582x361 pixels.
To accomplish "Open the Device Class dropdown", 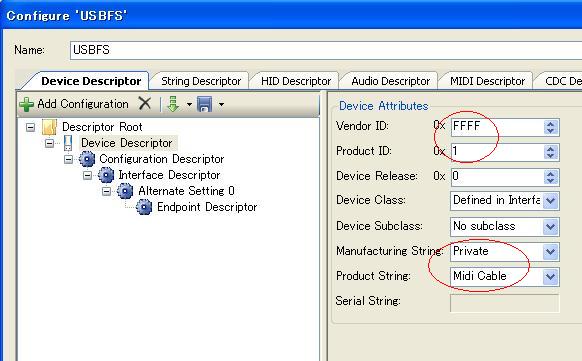I will pyautogui.click(x=550, y=201).
